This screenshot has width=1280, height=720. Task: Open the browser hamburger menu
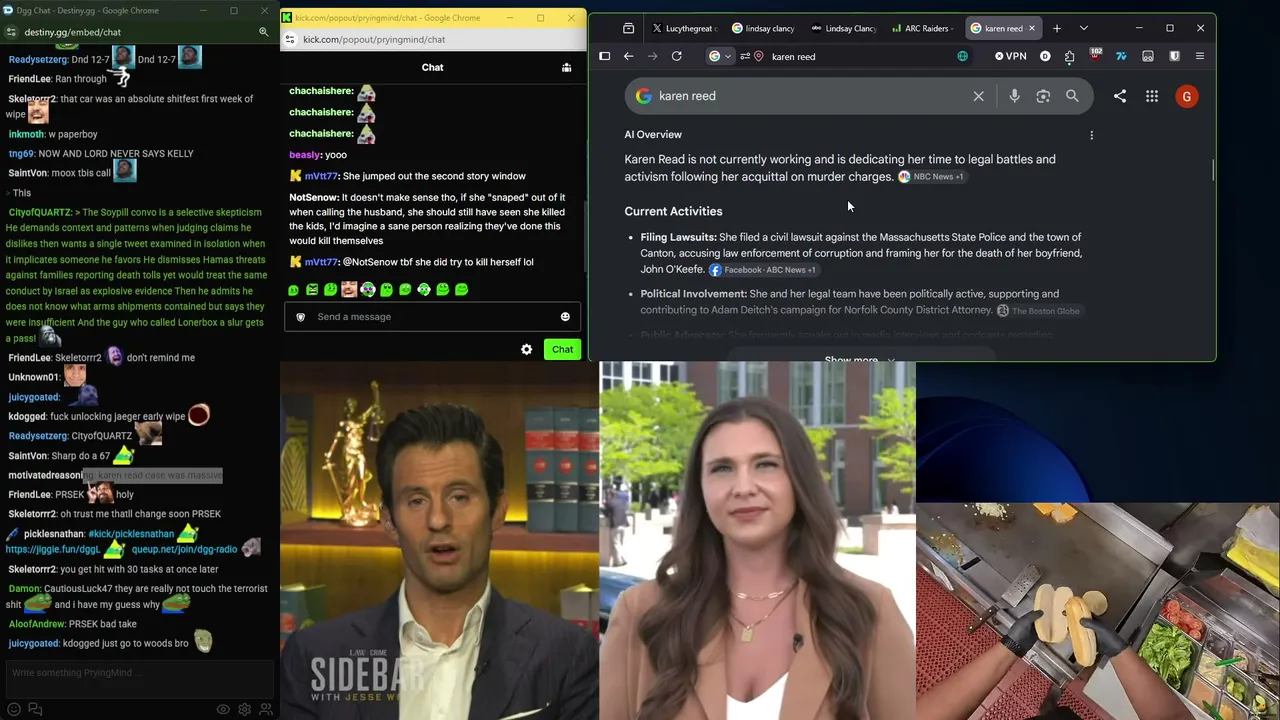coord(1200,56)
